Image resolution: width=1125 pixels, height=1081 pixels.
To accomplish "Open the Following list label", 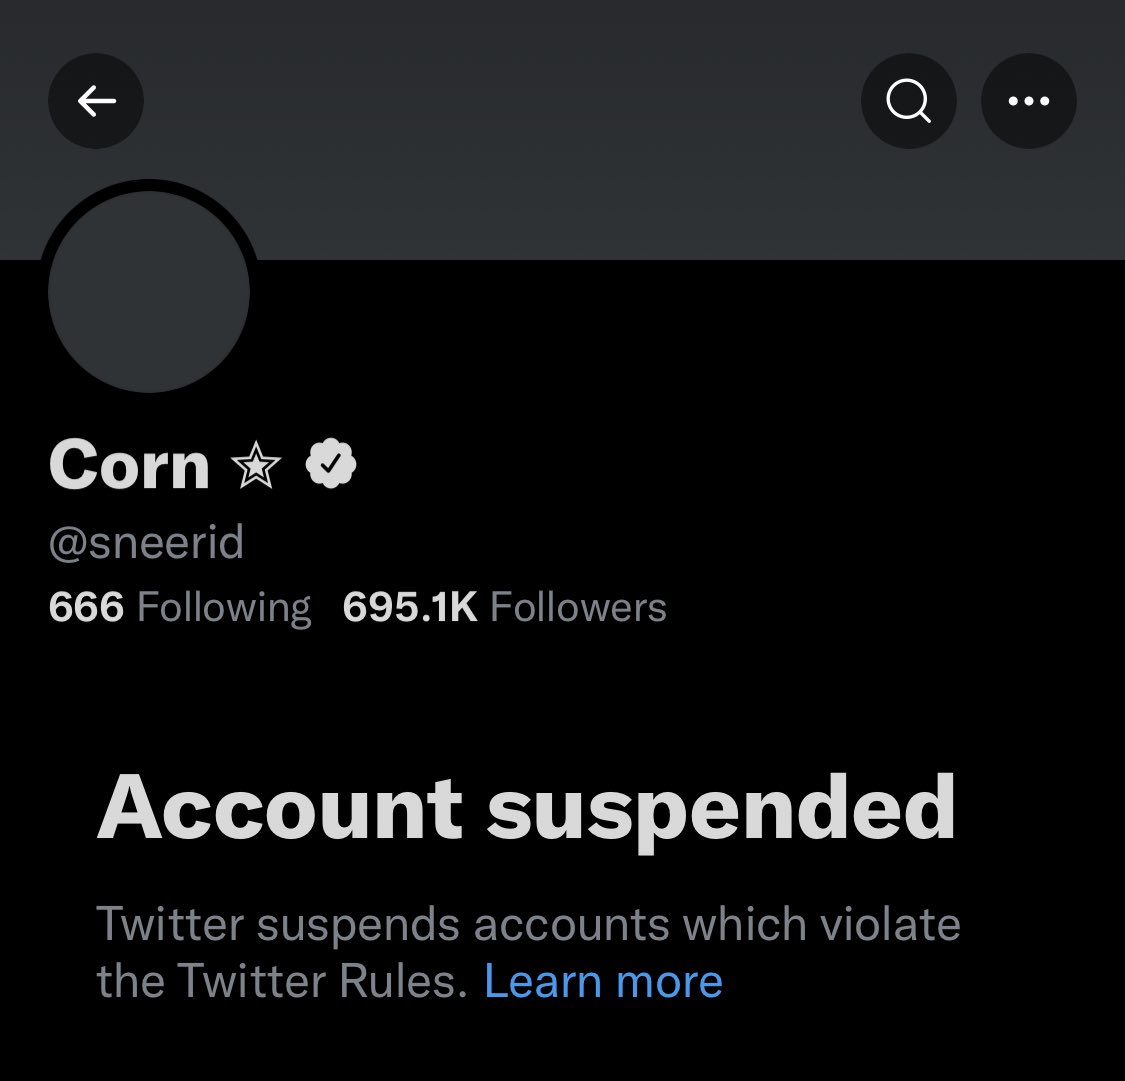I will (x=224, y=607).
